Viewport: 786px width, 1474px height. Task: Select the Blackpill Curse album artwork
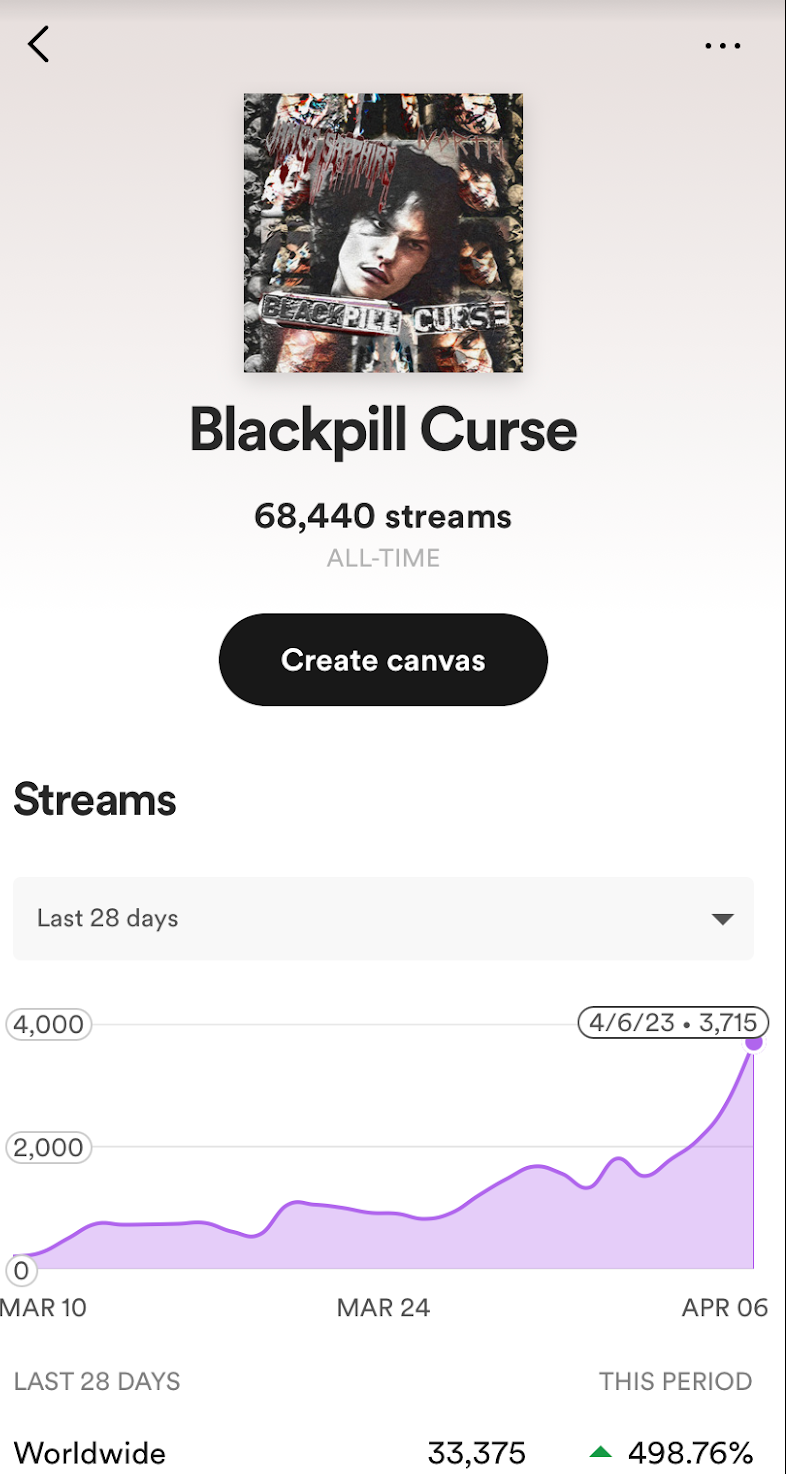pyautogui.click(x=383, y=233)
